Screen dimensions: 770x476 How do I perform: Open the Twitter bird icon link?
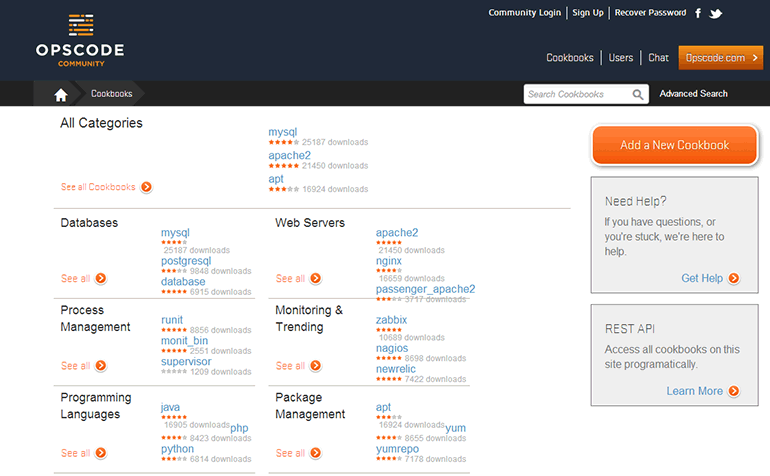pos(715,13)
